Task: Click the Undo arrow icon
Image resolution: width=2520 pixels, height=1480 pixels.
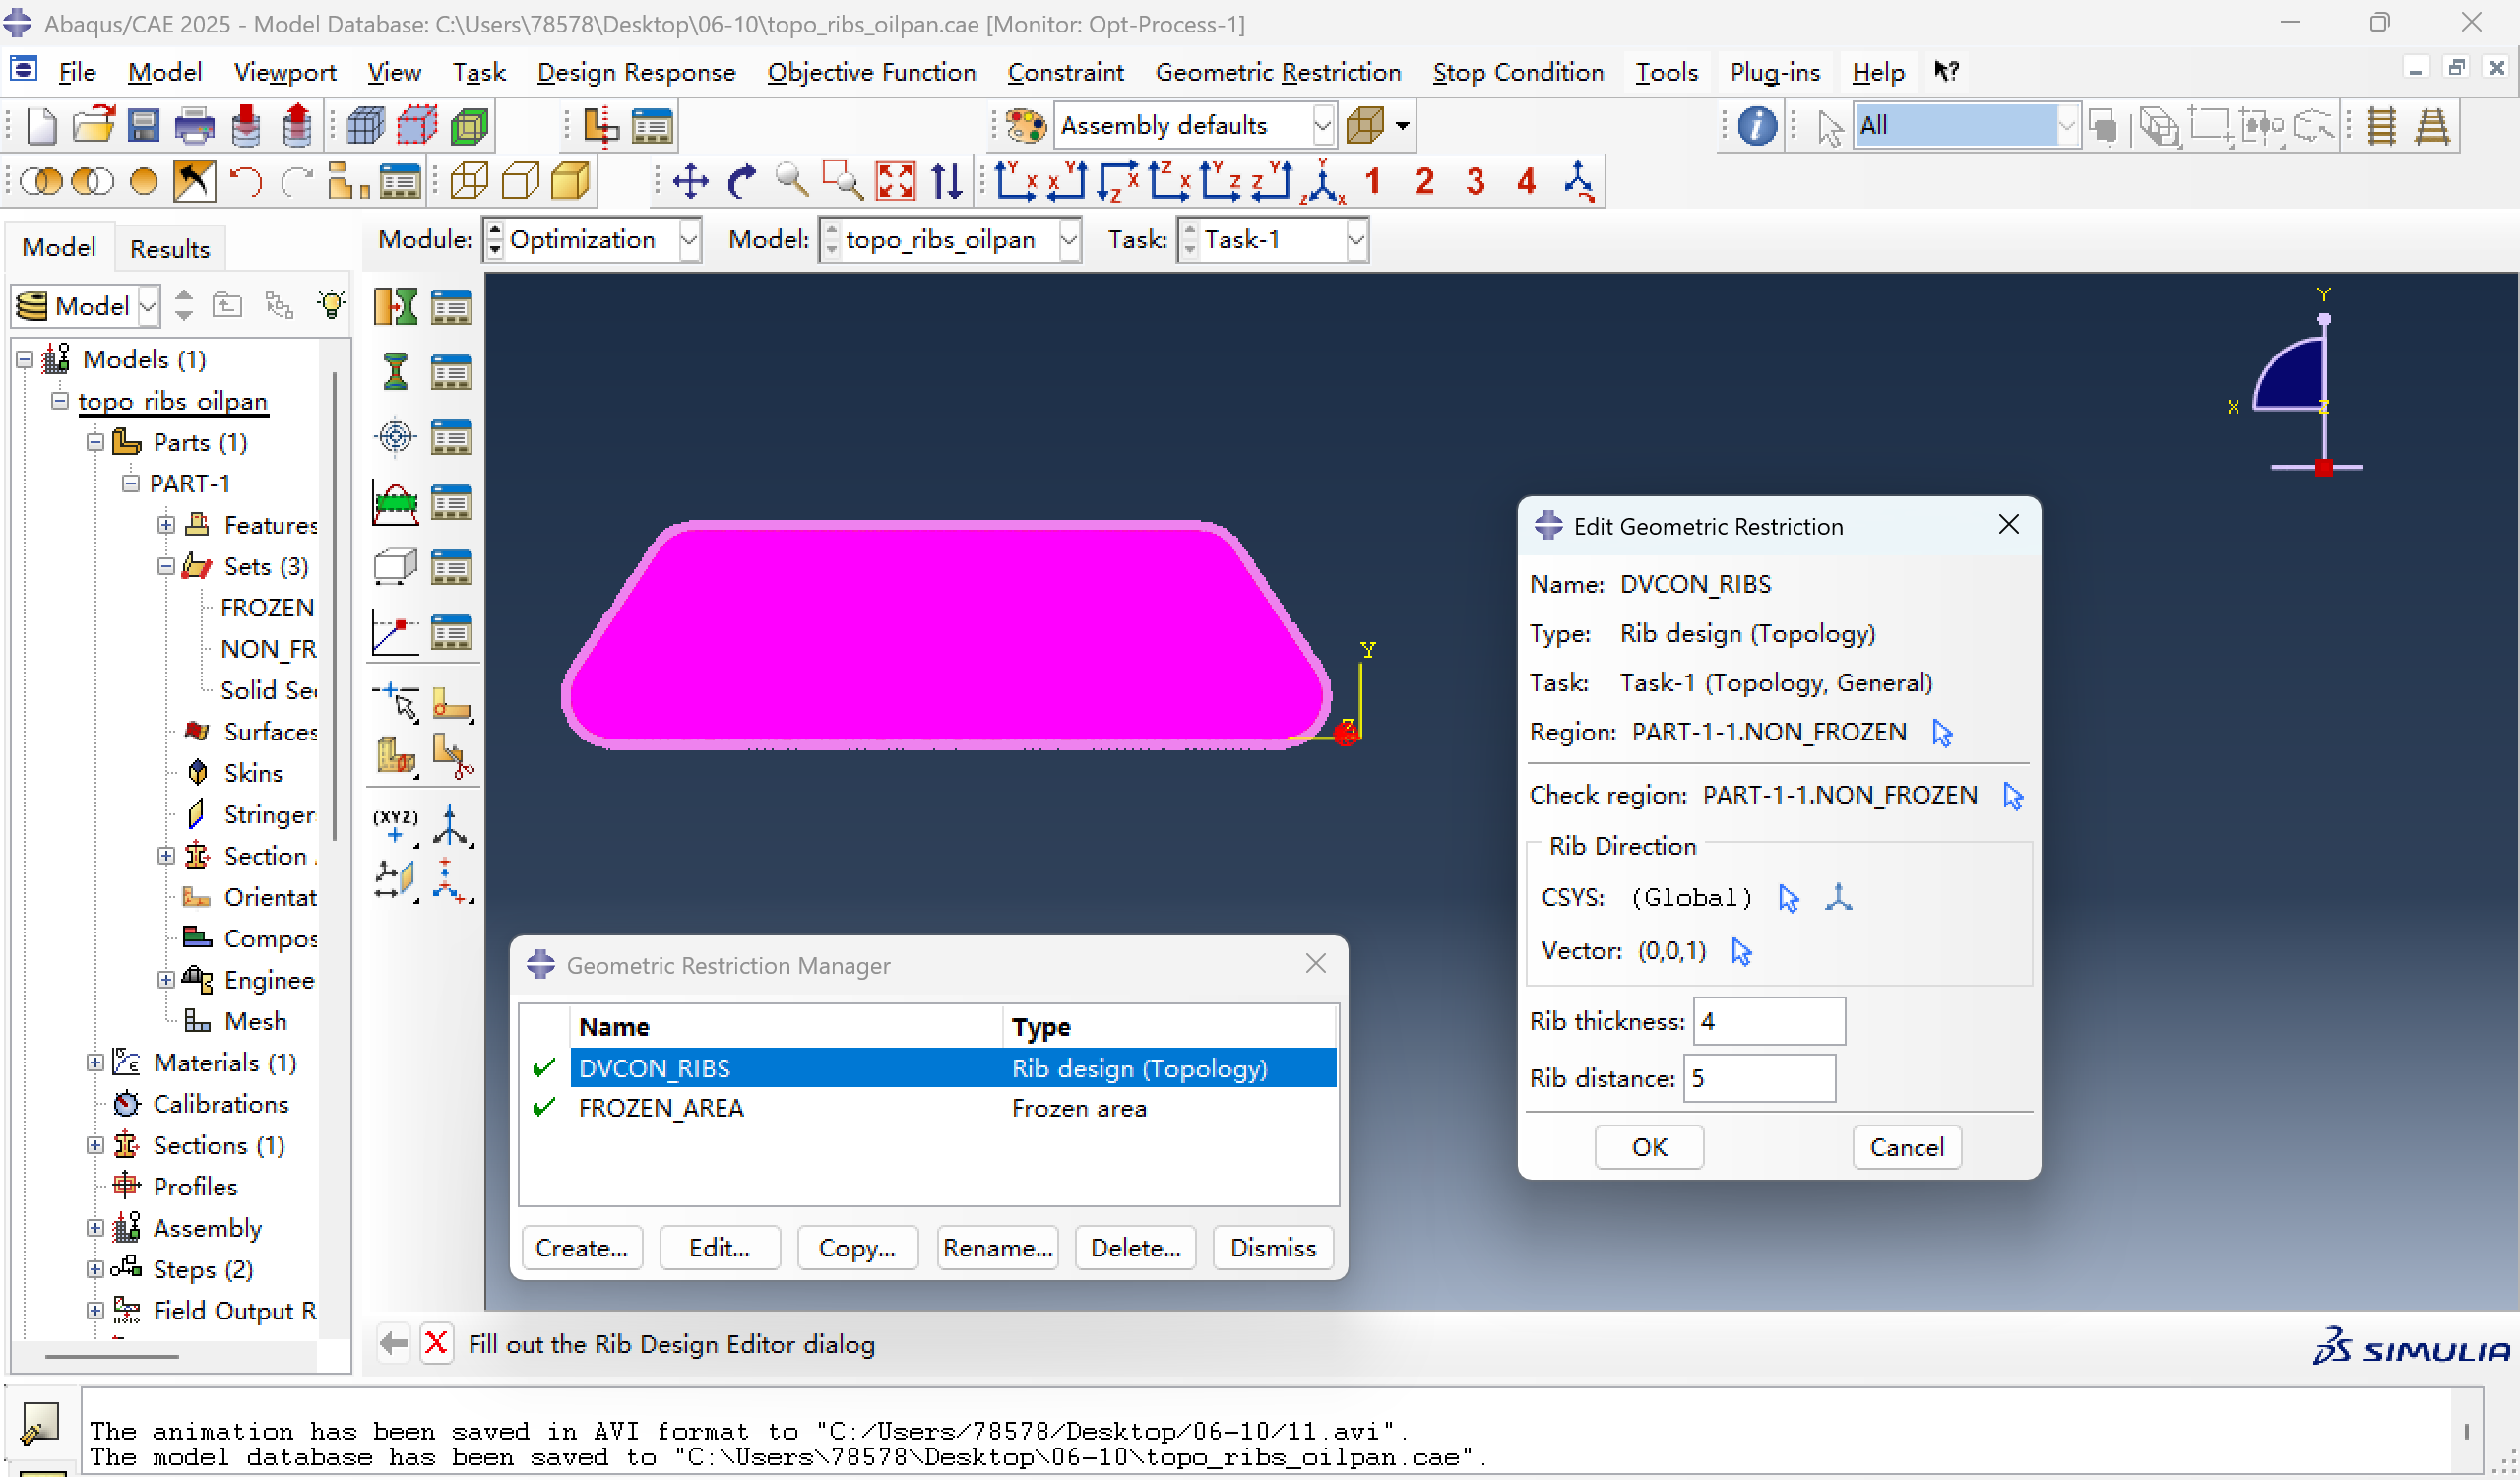Action: (246, 182)
